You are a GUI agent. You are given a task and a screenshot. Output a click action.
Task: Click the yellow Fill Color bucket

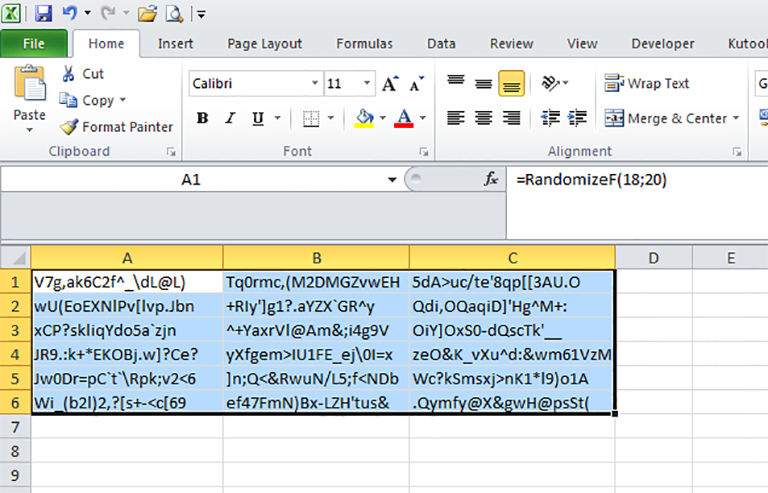[x=365, y=118]
